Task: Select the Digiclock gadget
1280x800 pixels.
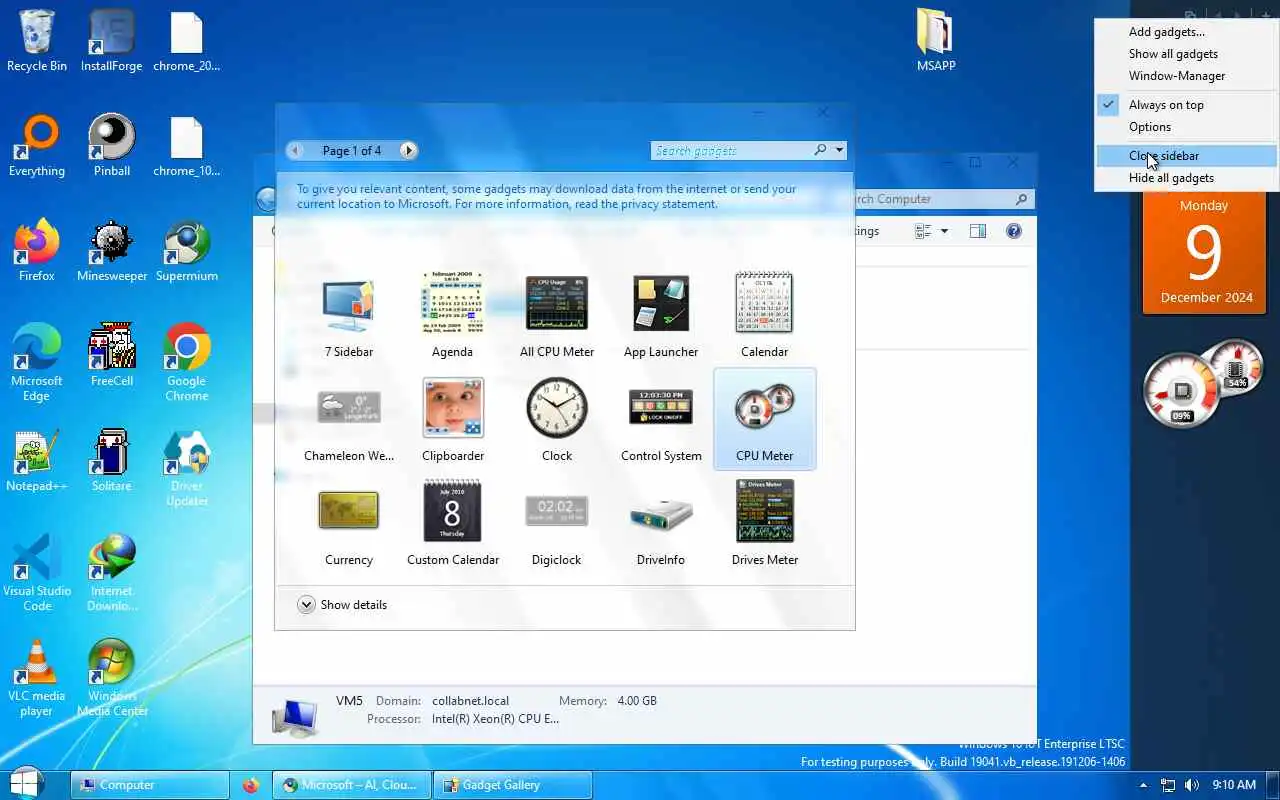Action: click(x=557, y=523)
